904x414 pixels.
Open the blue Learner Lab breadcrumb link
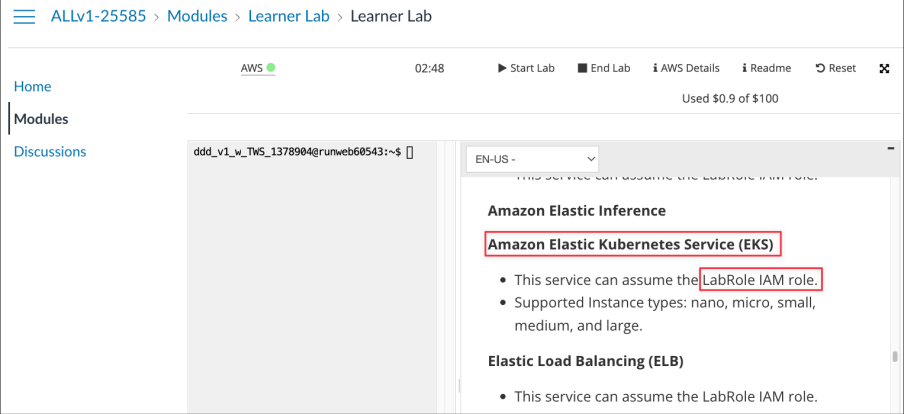click(x=289, y=16)
